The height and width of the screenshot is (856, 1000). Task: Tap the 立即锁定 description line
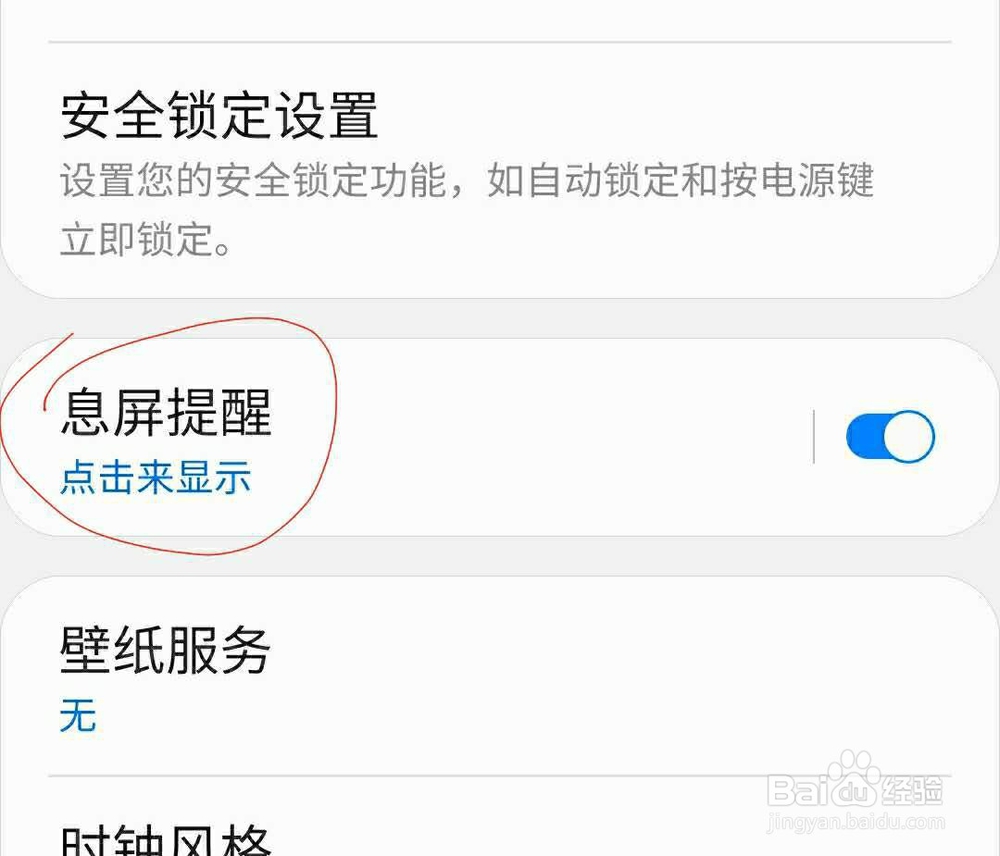[x=145, y=240]
